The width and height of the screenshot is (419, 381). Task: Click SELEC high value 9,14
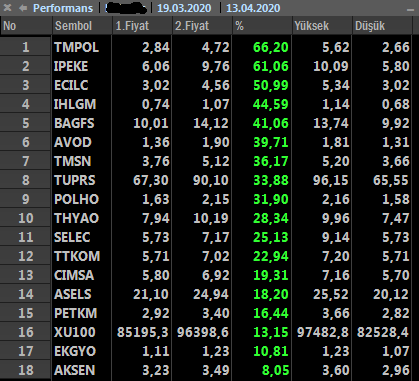[336, 237]
